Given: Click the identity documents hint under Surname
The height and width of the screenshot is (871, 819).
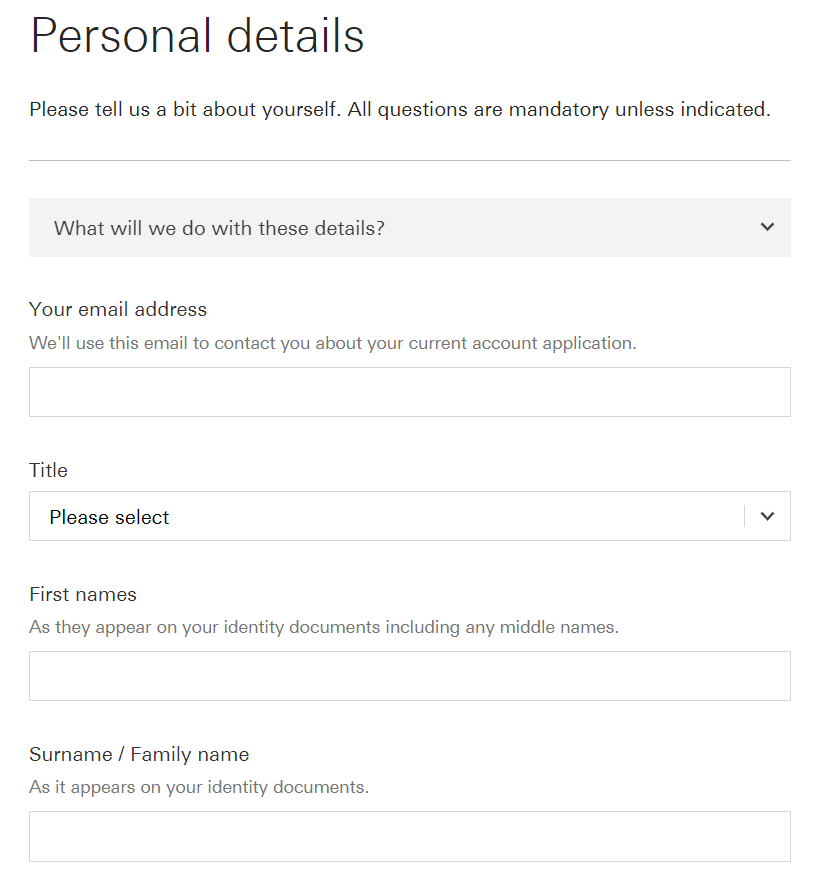Looking at the screenshot, I should [199, 787].
